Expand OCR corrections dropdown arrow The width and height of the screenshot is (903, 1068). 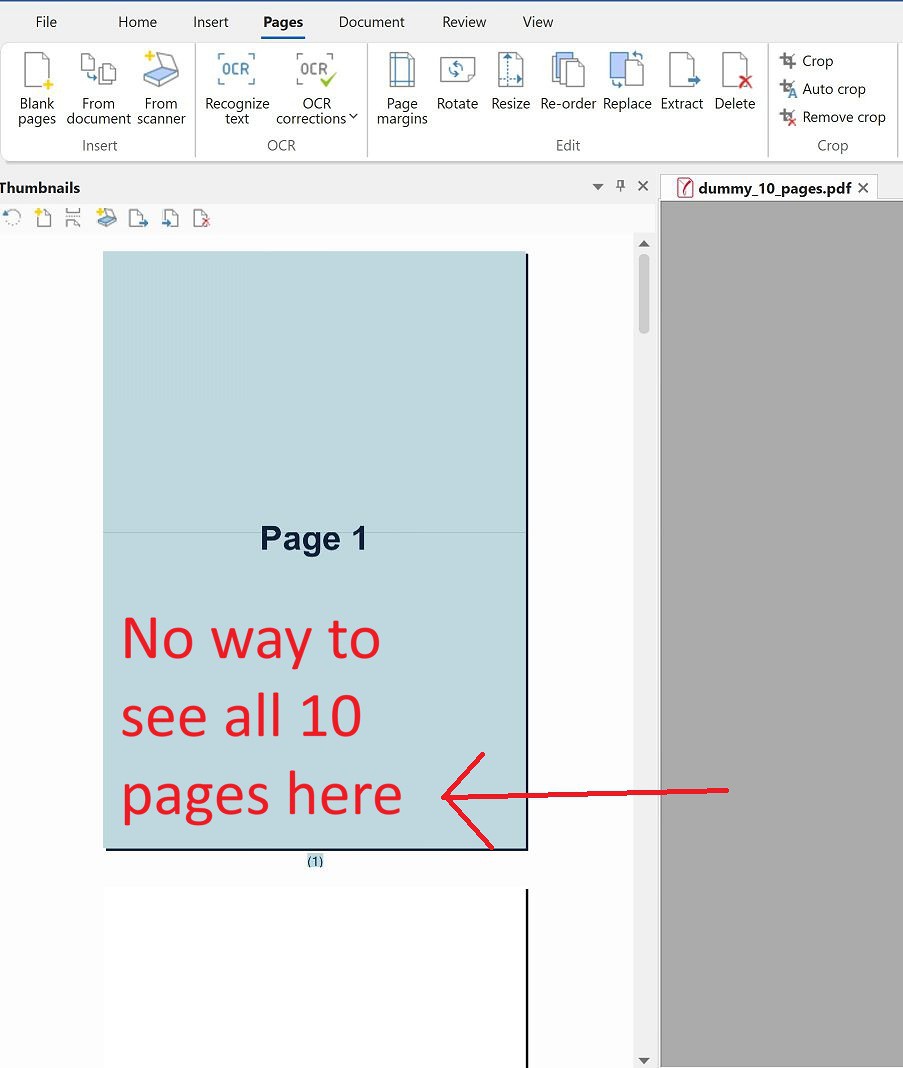click(x=353, y=117)
